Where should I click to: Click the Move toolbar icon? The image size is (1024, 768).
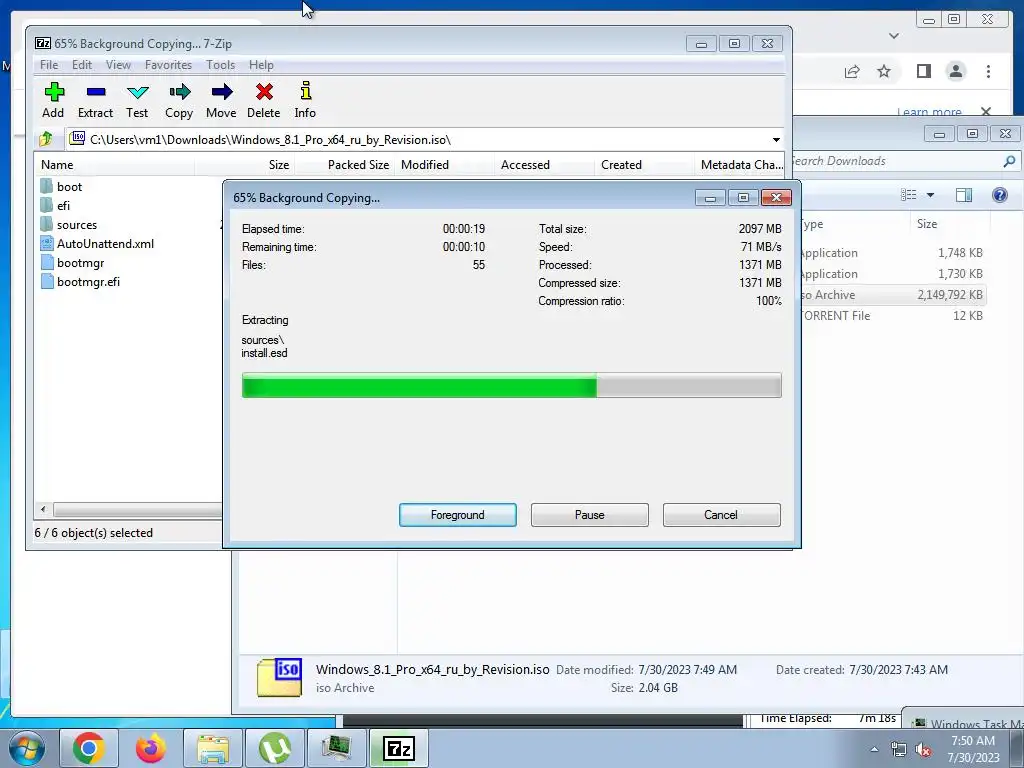pos(221,100)
